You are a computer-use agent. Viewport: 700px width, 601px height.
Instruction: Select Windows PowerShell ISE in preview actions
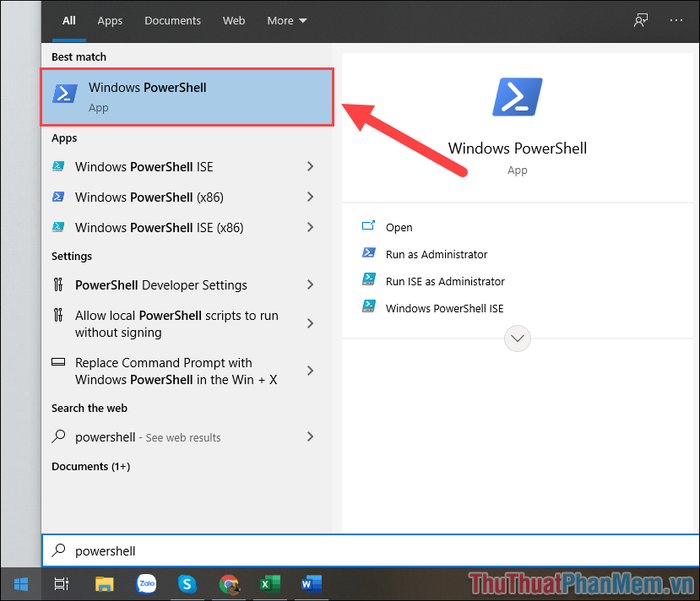(445, 308)
